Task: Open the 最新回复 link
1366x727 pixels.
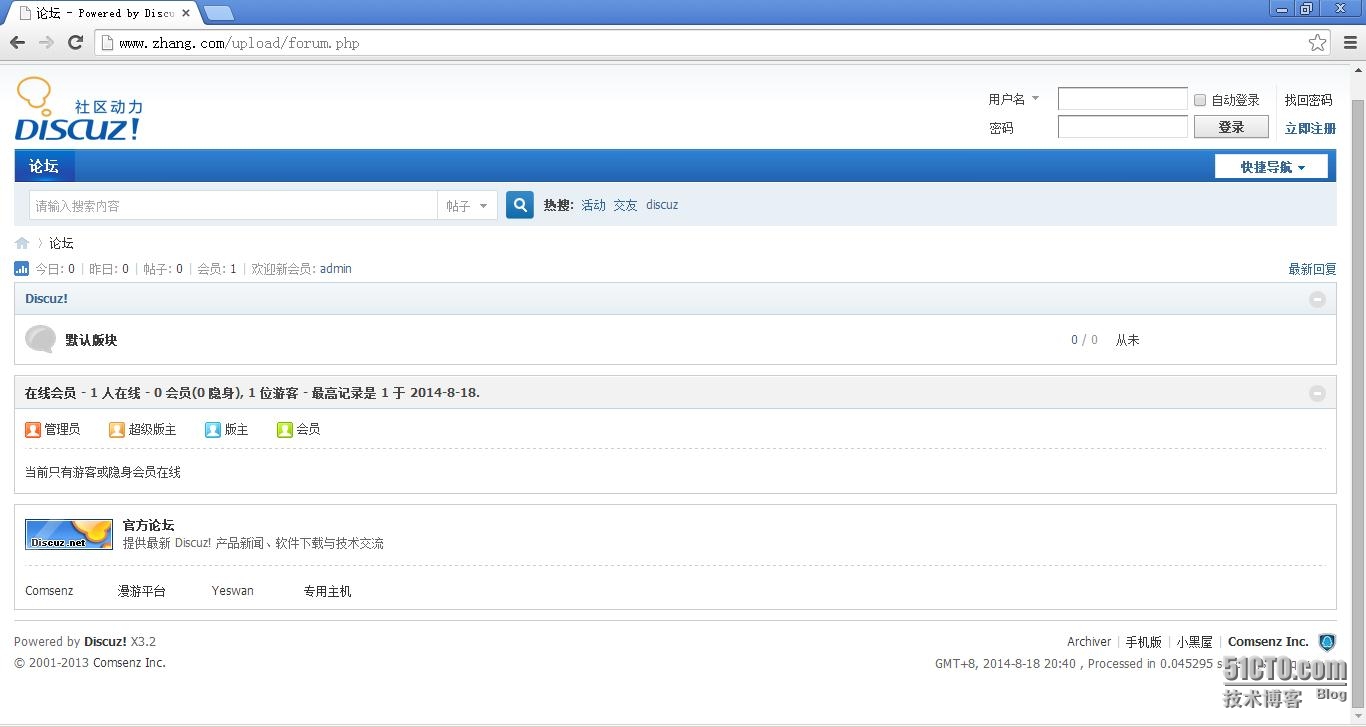Action: [1312, 269]
